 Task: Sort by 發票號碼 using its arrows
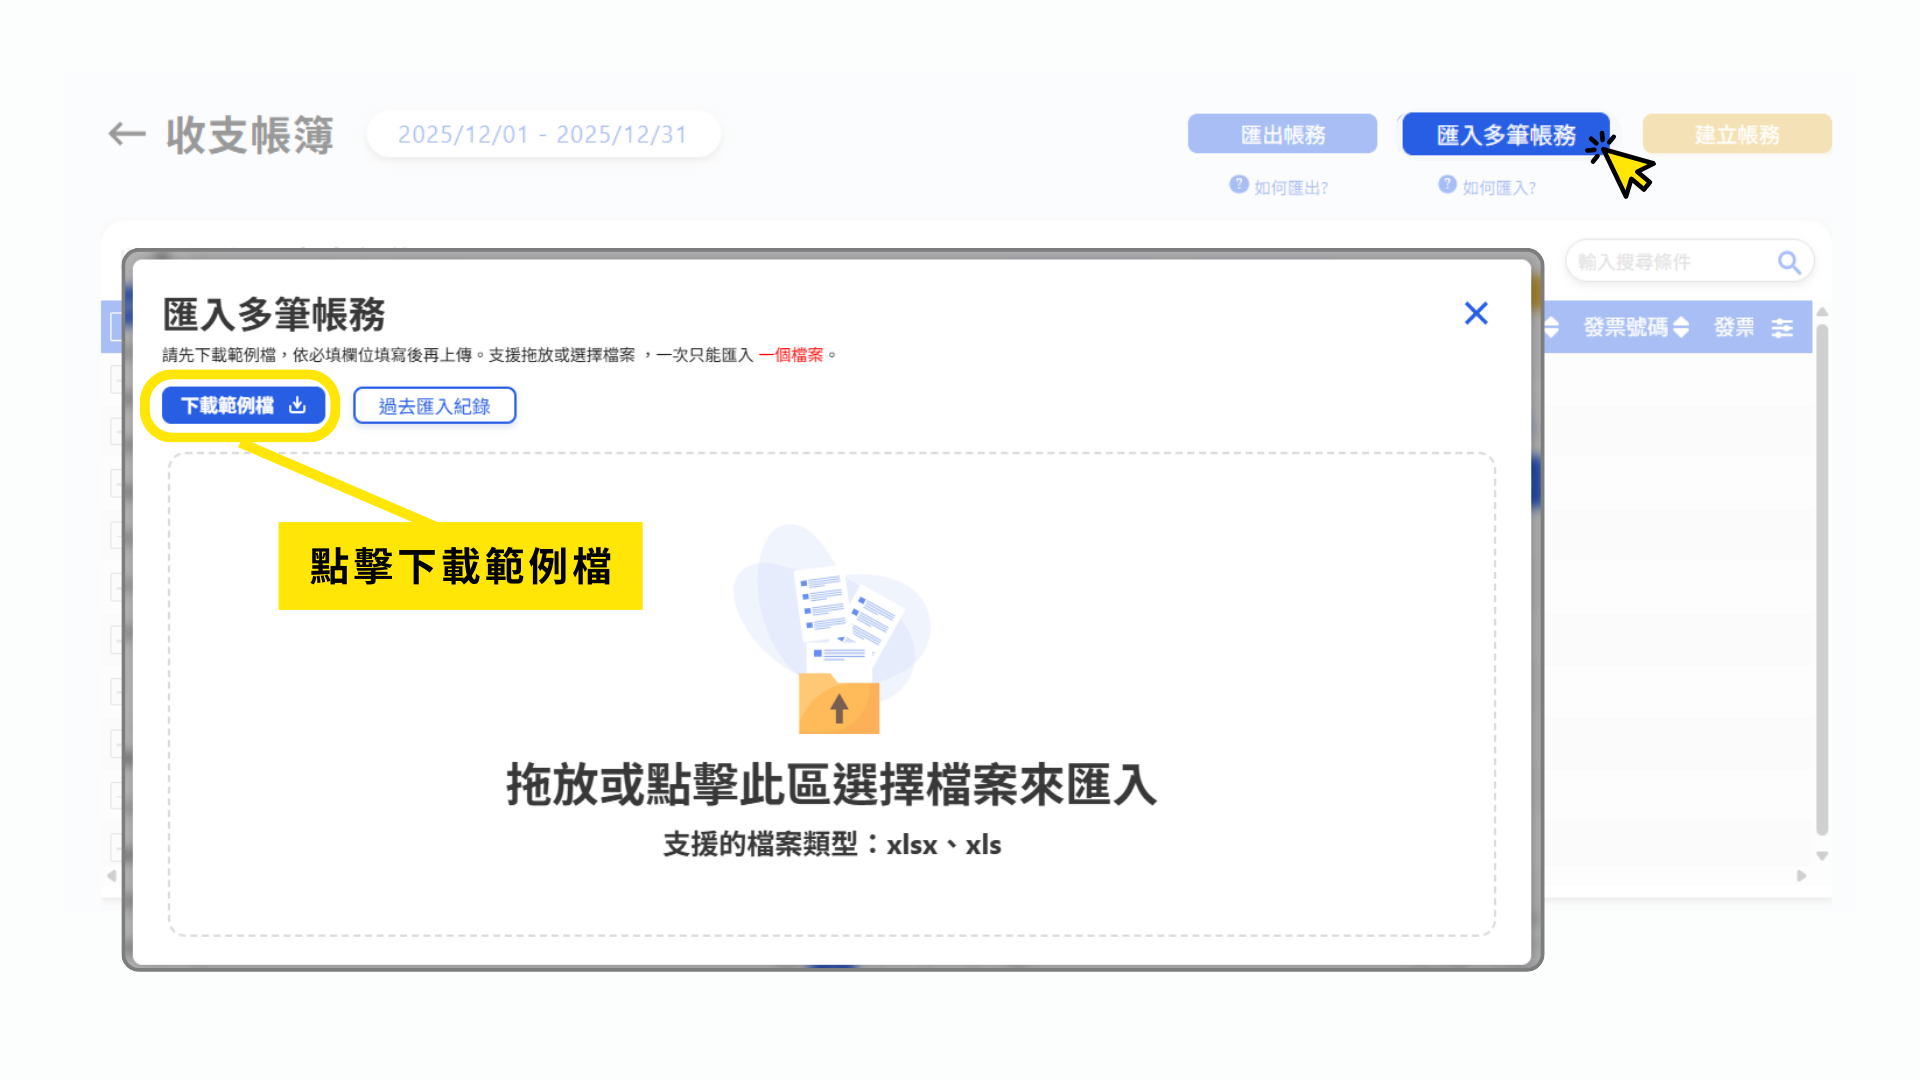coord(1681,328)
